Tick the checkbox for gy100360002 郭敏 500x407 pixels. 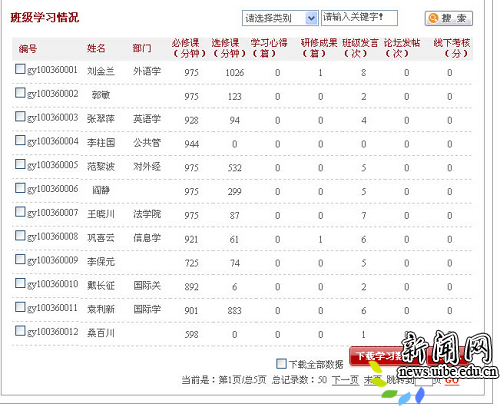click(20, 93)
